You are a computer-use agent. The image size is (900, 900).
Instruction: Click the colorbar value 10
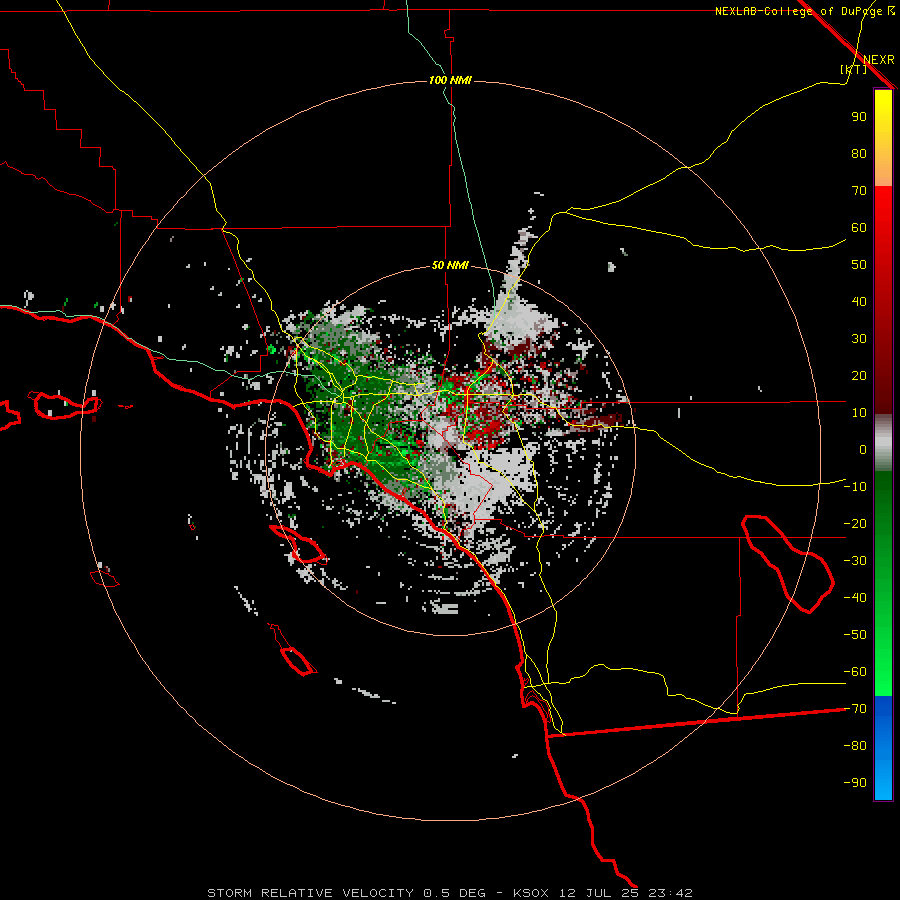859,413
